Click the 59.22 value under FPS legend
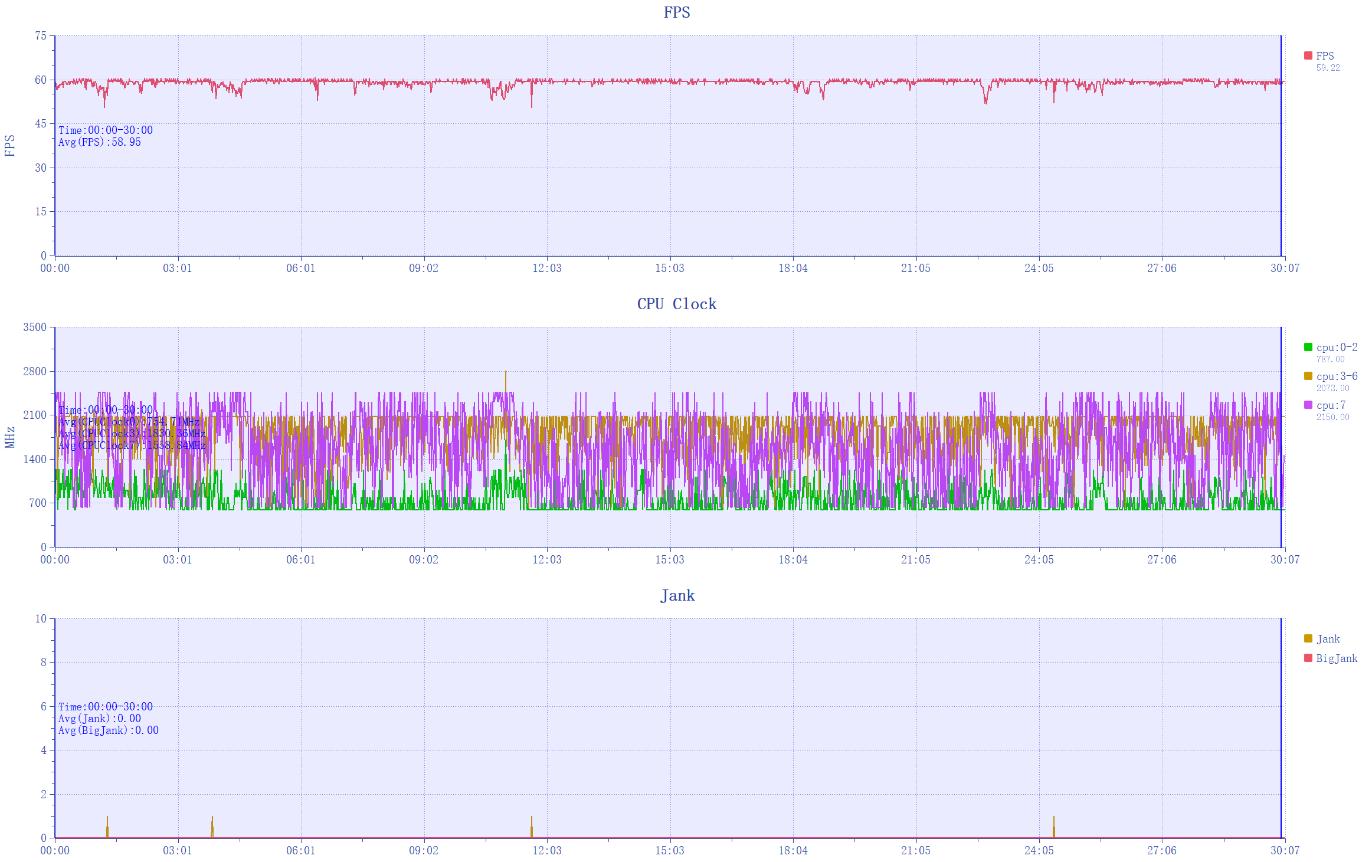Screen dimensions: 1372x862 (1328, 67)
